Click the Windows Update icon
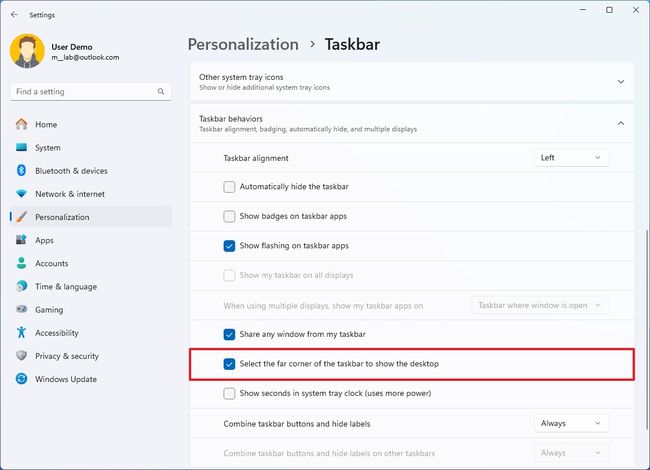This screenshot has width=650, height=470. 21,379
